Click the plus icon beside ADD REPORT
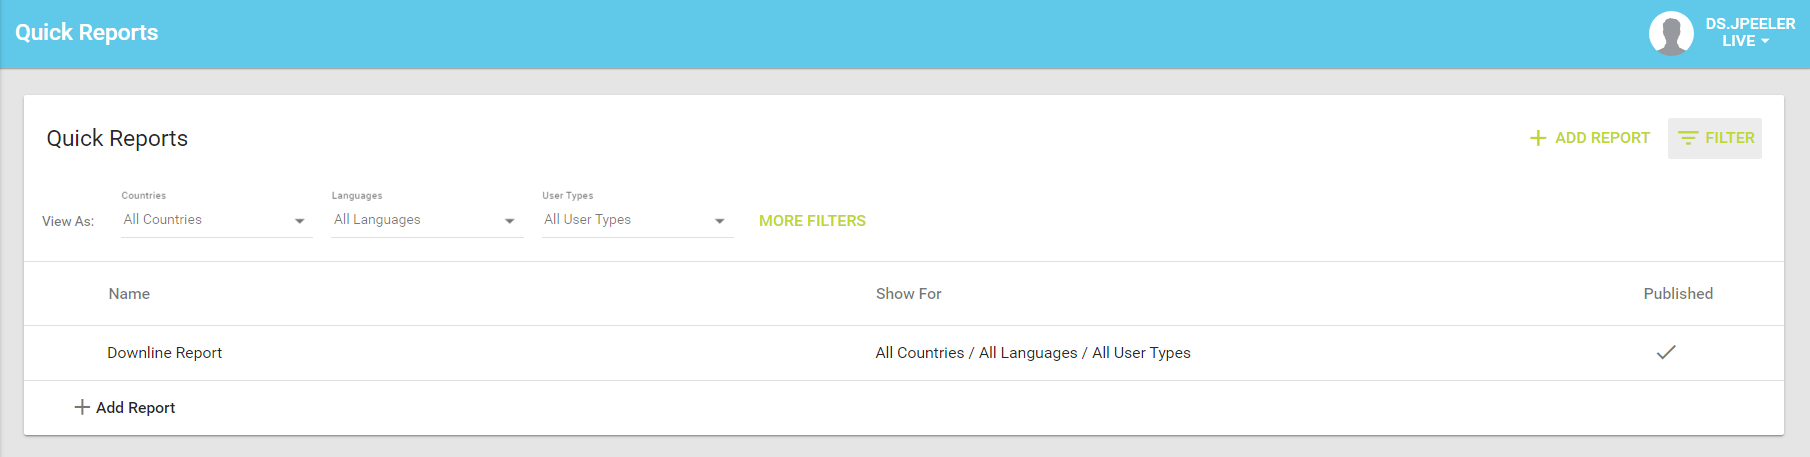 click(x=1538, y=138)
